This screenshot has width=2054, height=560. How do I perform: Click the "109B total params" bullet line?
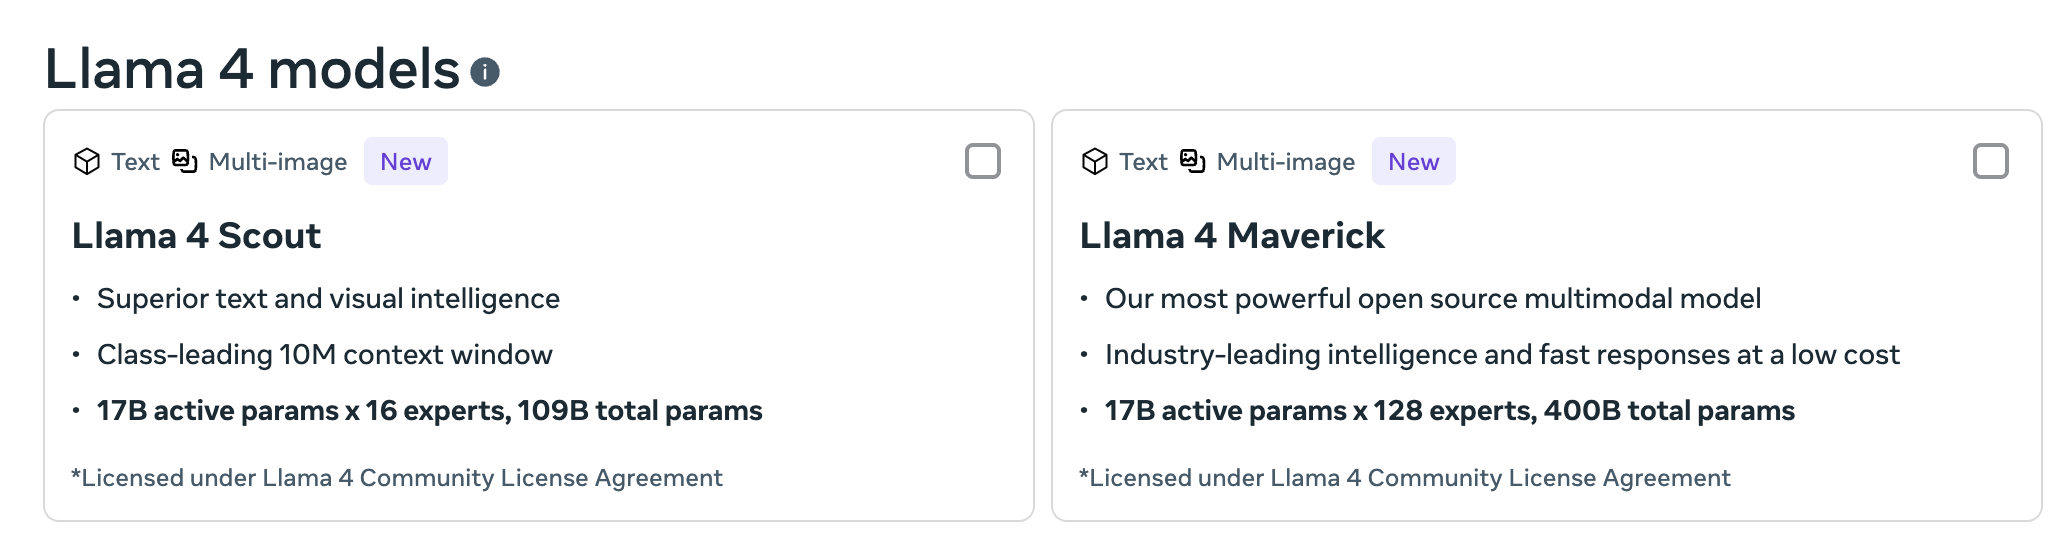click(x=429, y=411)
